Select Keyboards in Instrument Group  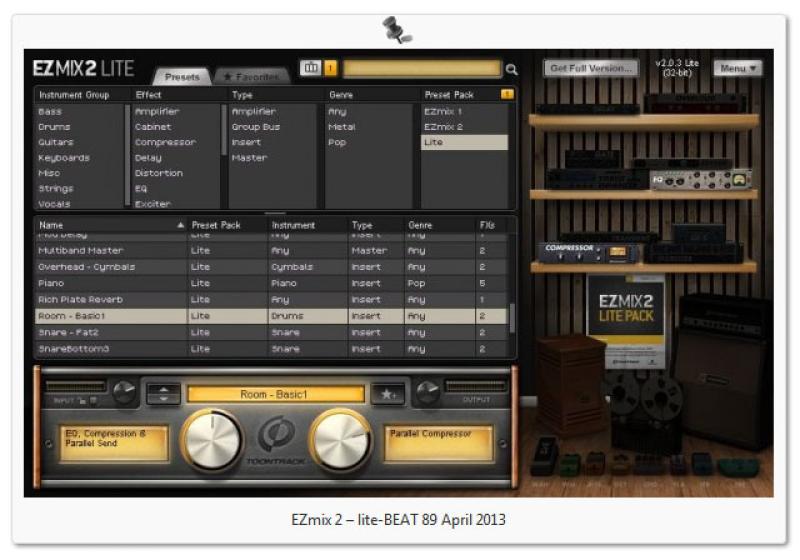(x=63, y=158)
